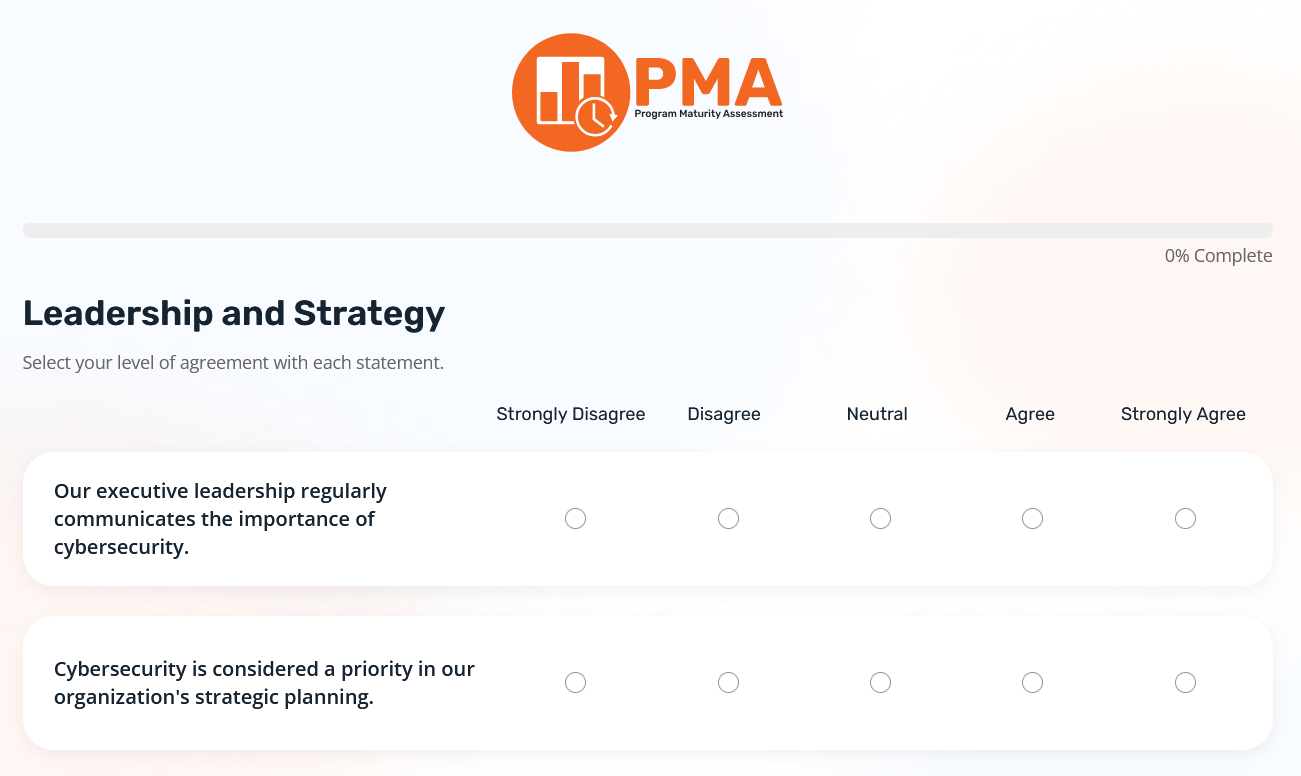
Task: Select Disagree for the executive leadership statement
Action: [728, 518]
